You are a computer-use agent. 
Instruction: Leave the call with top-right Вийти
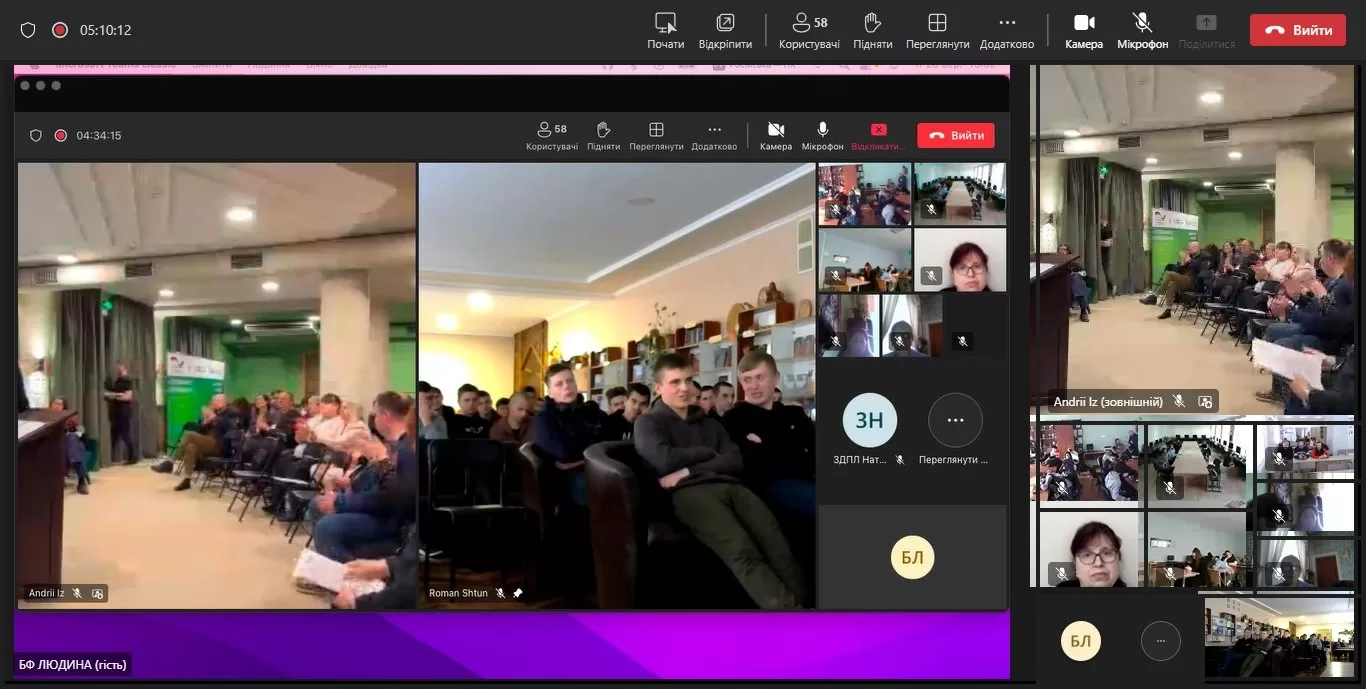pos(1297,30)
